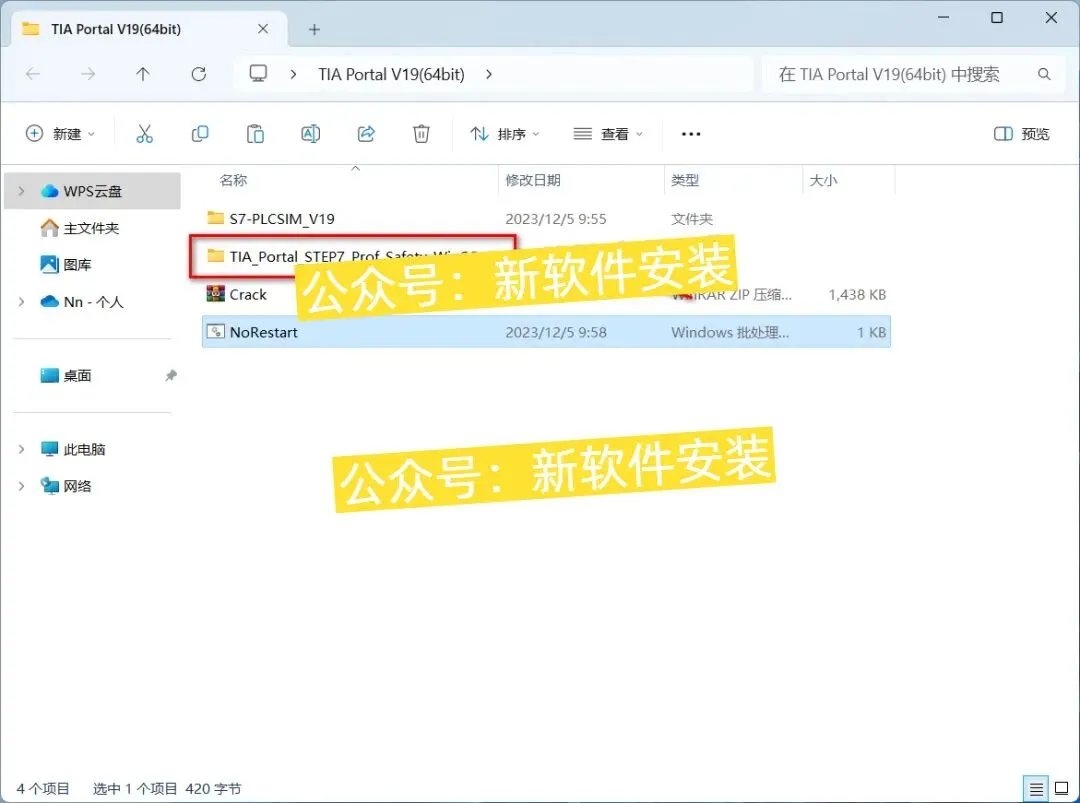The image size is (1080, 803).
Task: Select 此电脑 in the sidebar
Action: tap(84, 449)
